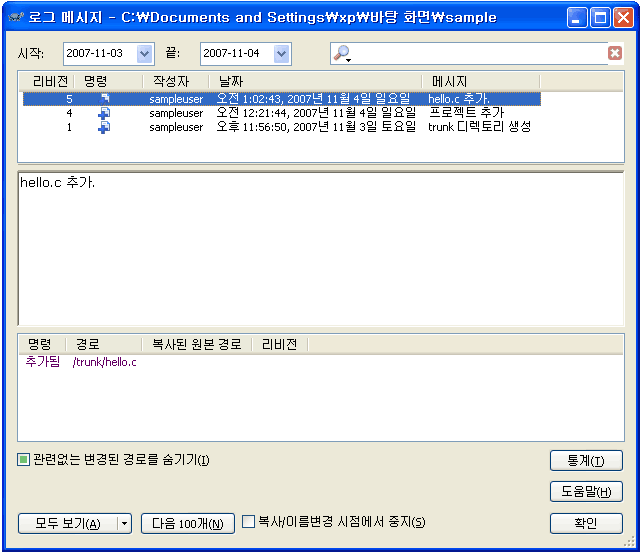The height and width of the screenshot is (553, 641).
Task: Expand the 모두 보기 split button arrow
Action: [125, 523]
